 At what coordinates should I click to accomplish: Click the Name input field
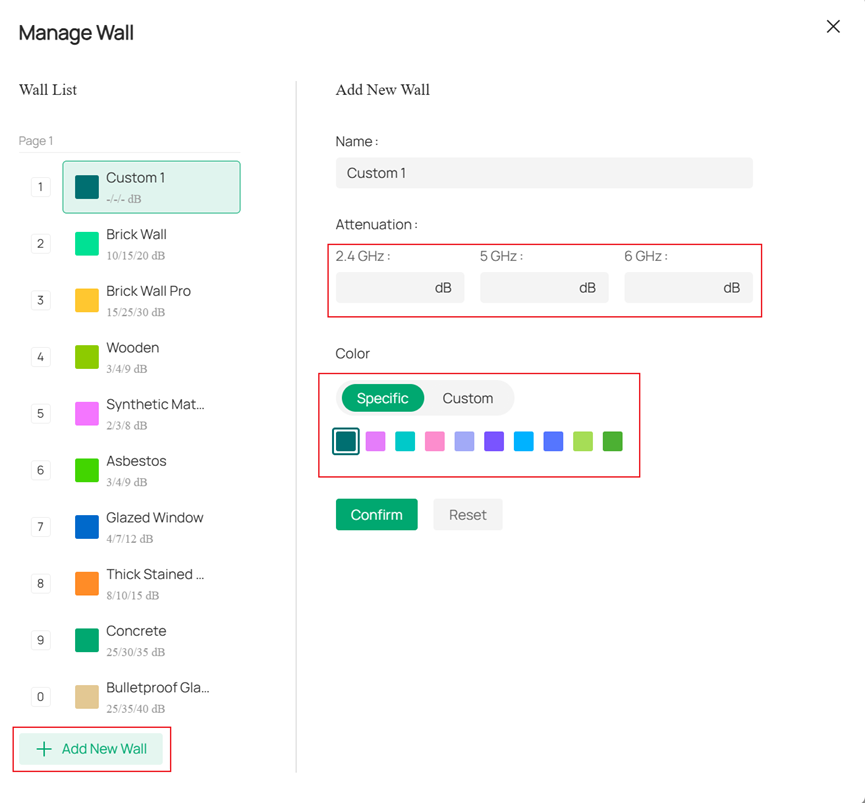543,173
